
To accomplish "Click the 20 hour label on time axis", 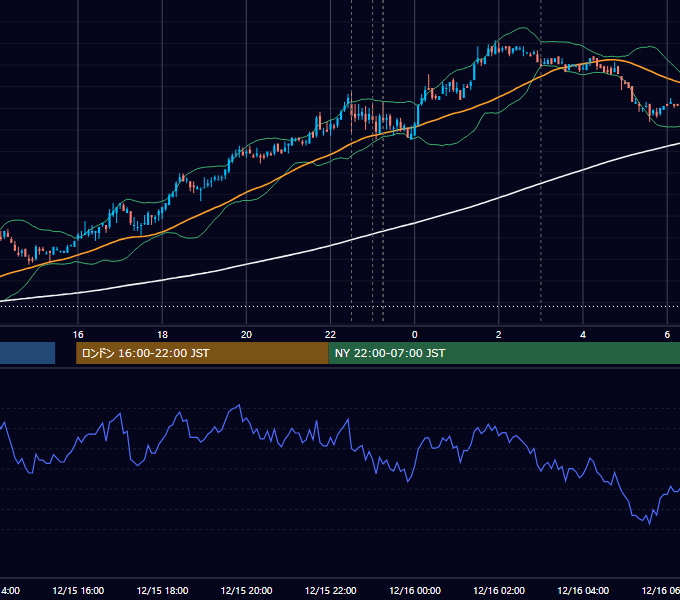I will (246, 335).
